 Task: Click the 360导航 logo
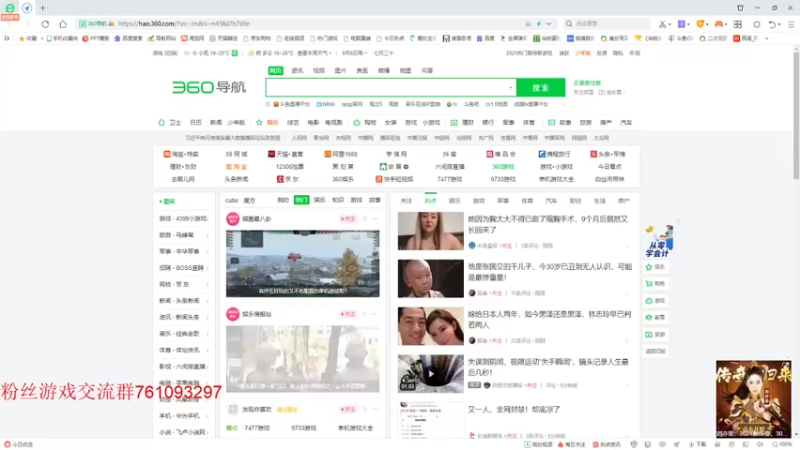pyautogui.click(x=209, y=87)
